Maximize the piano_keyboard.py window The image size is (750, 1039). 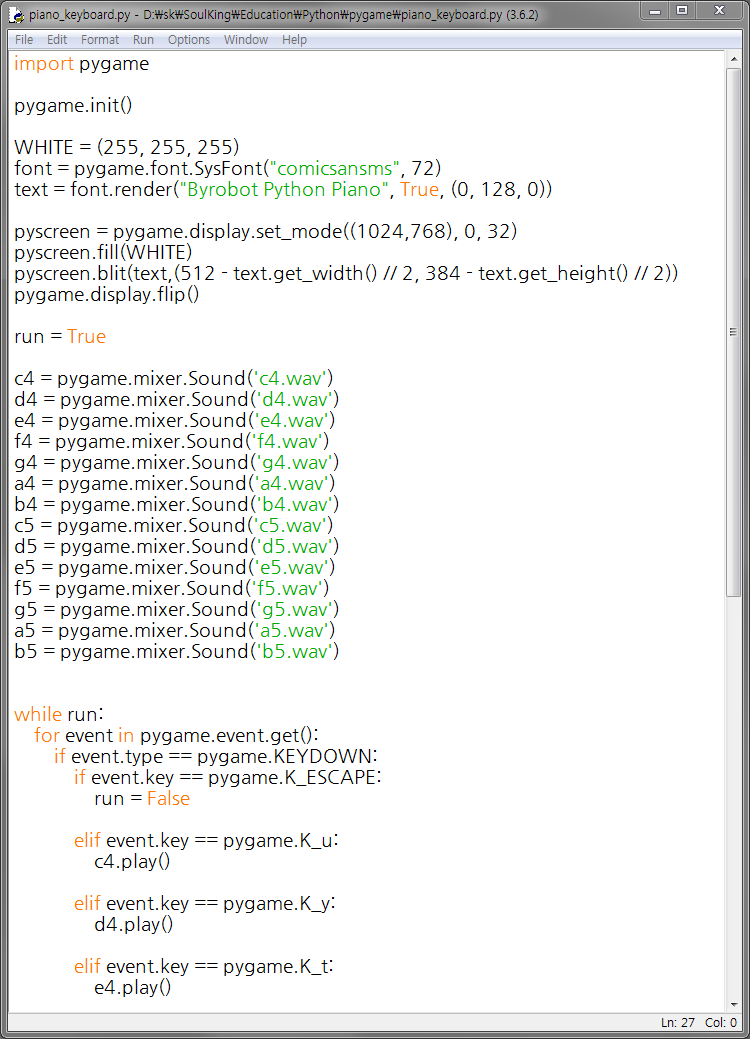point(682,11)
